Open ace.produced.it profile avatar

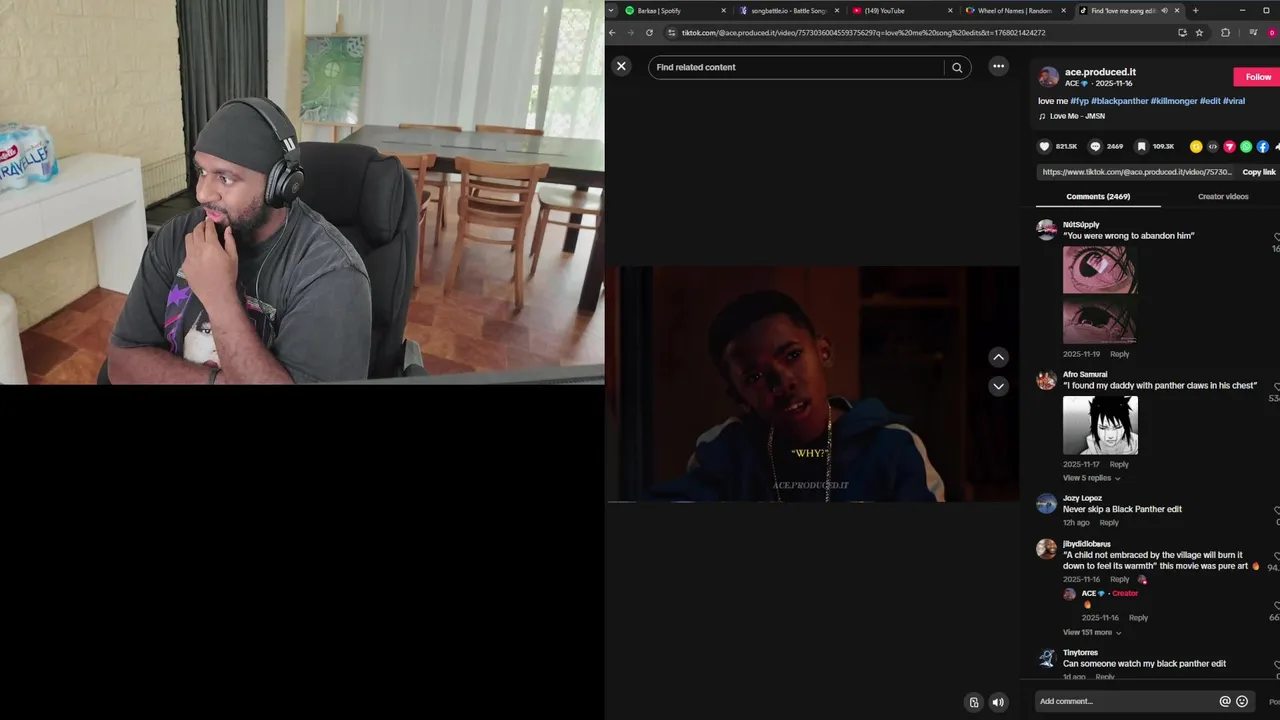click(x=1048, y=77)
